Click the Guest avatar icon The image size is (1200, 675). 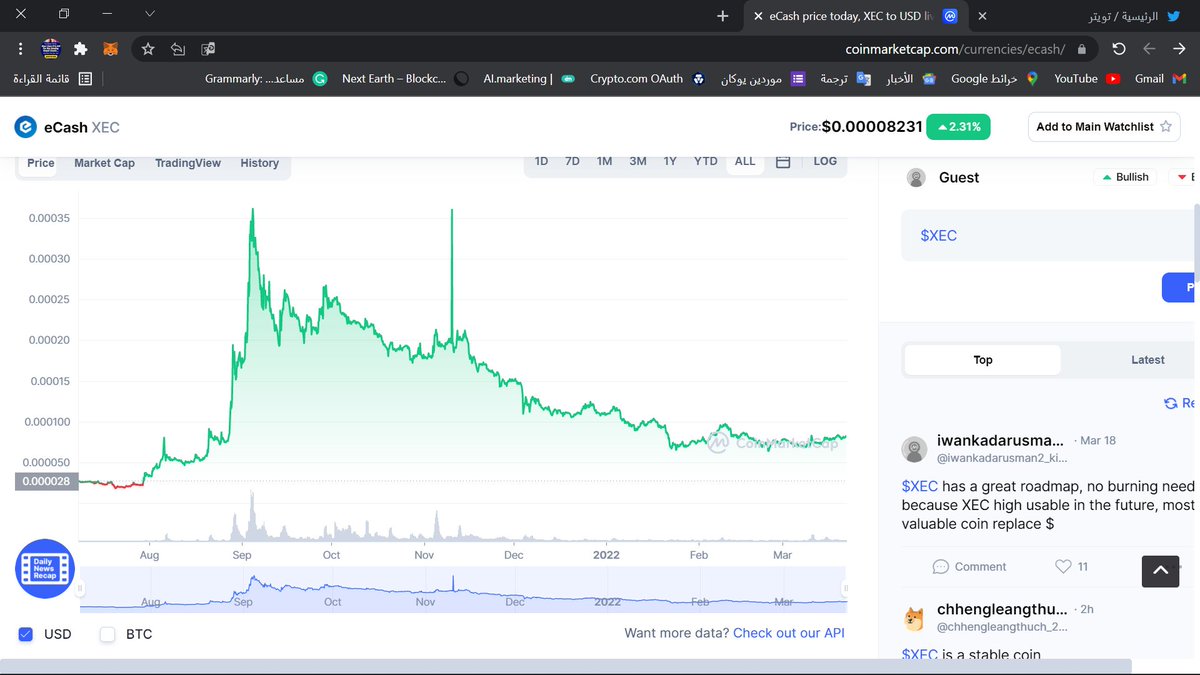click(916, 178)
